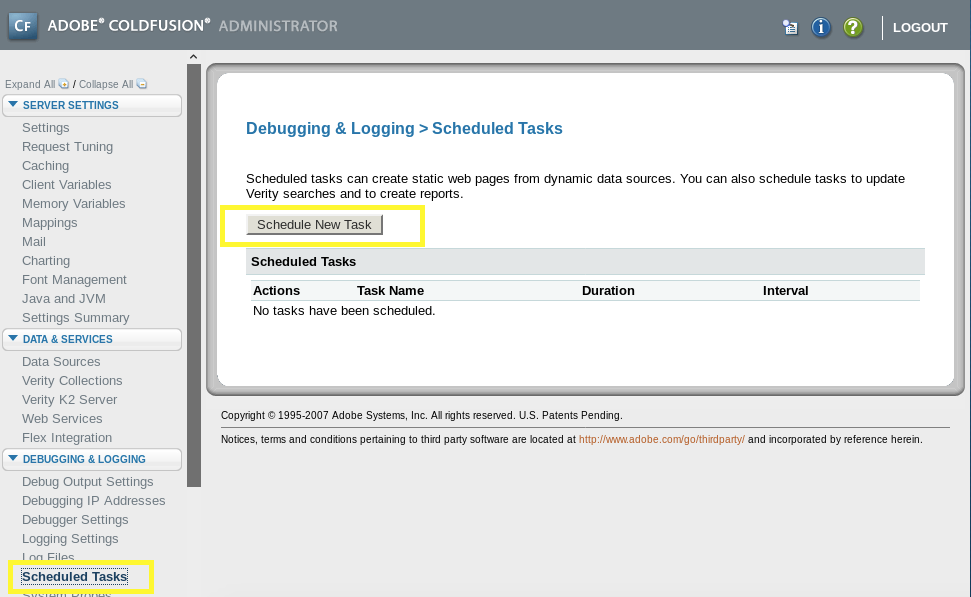Click the Schedule New Task button
The width and height of the screenshot is (971, 597).
(x=314, y=225)
